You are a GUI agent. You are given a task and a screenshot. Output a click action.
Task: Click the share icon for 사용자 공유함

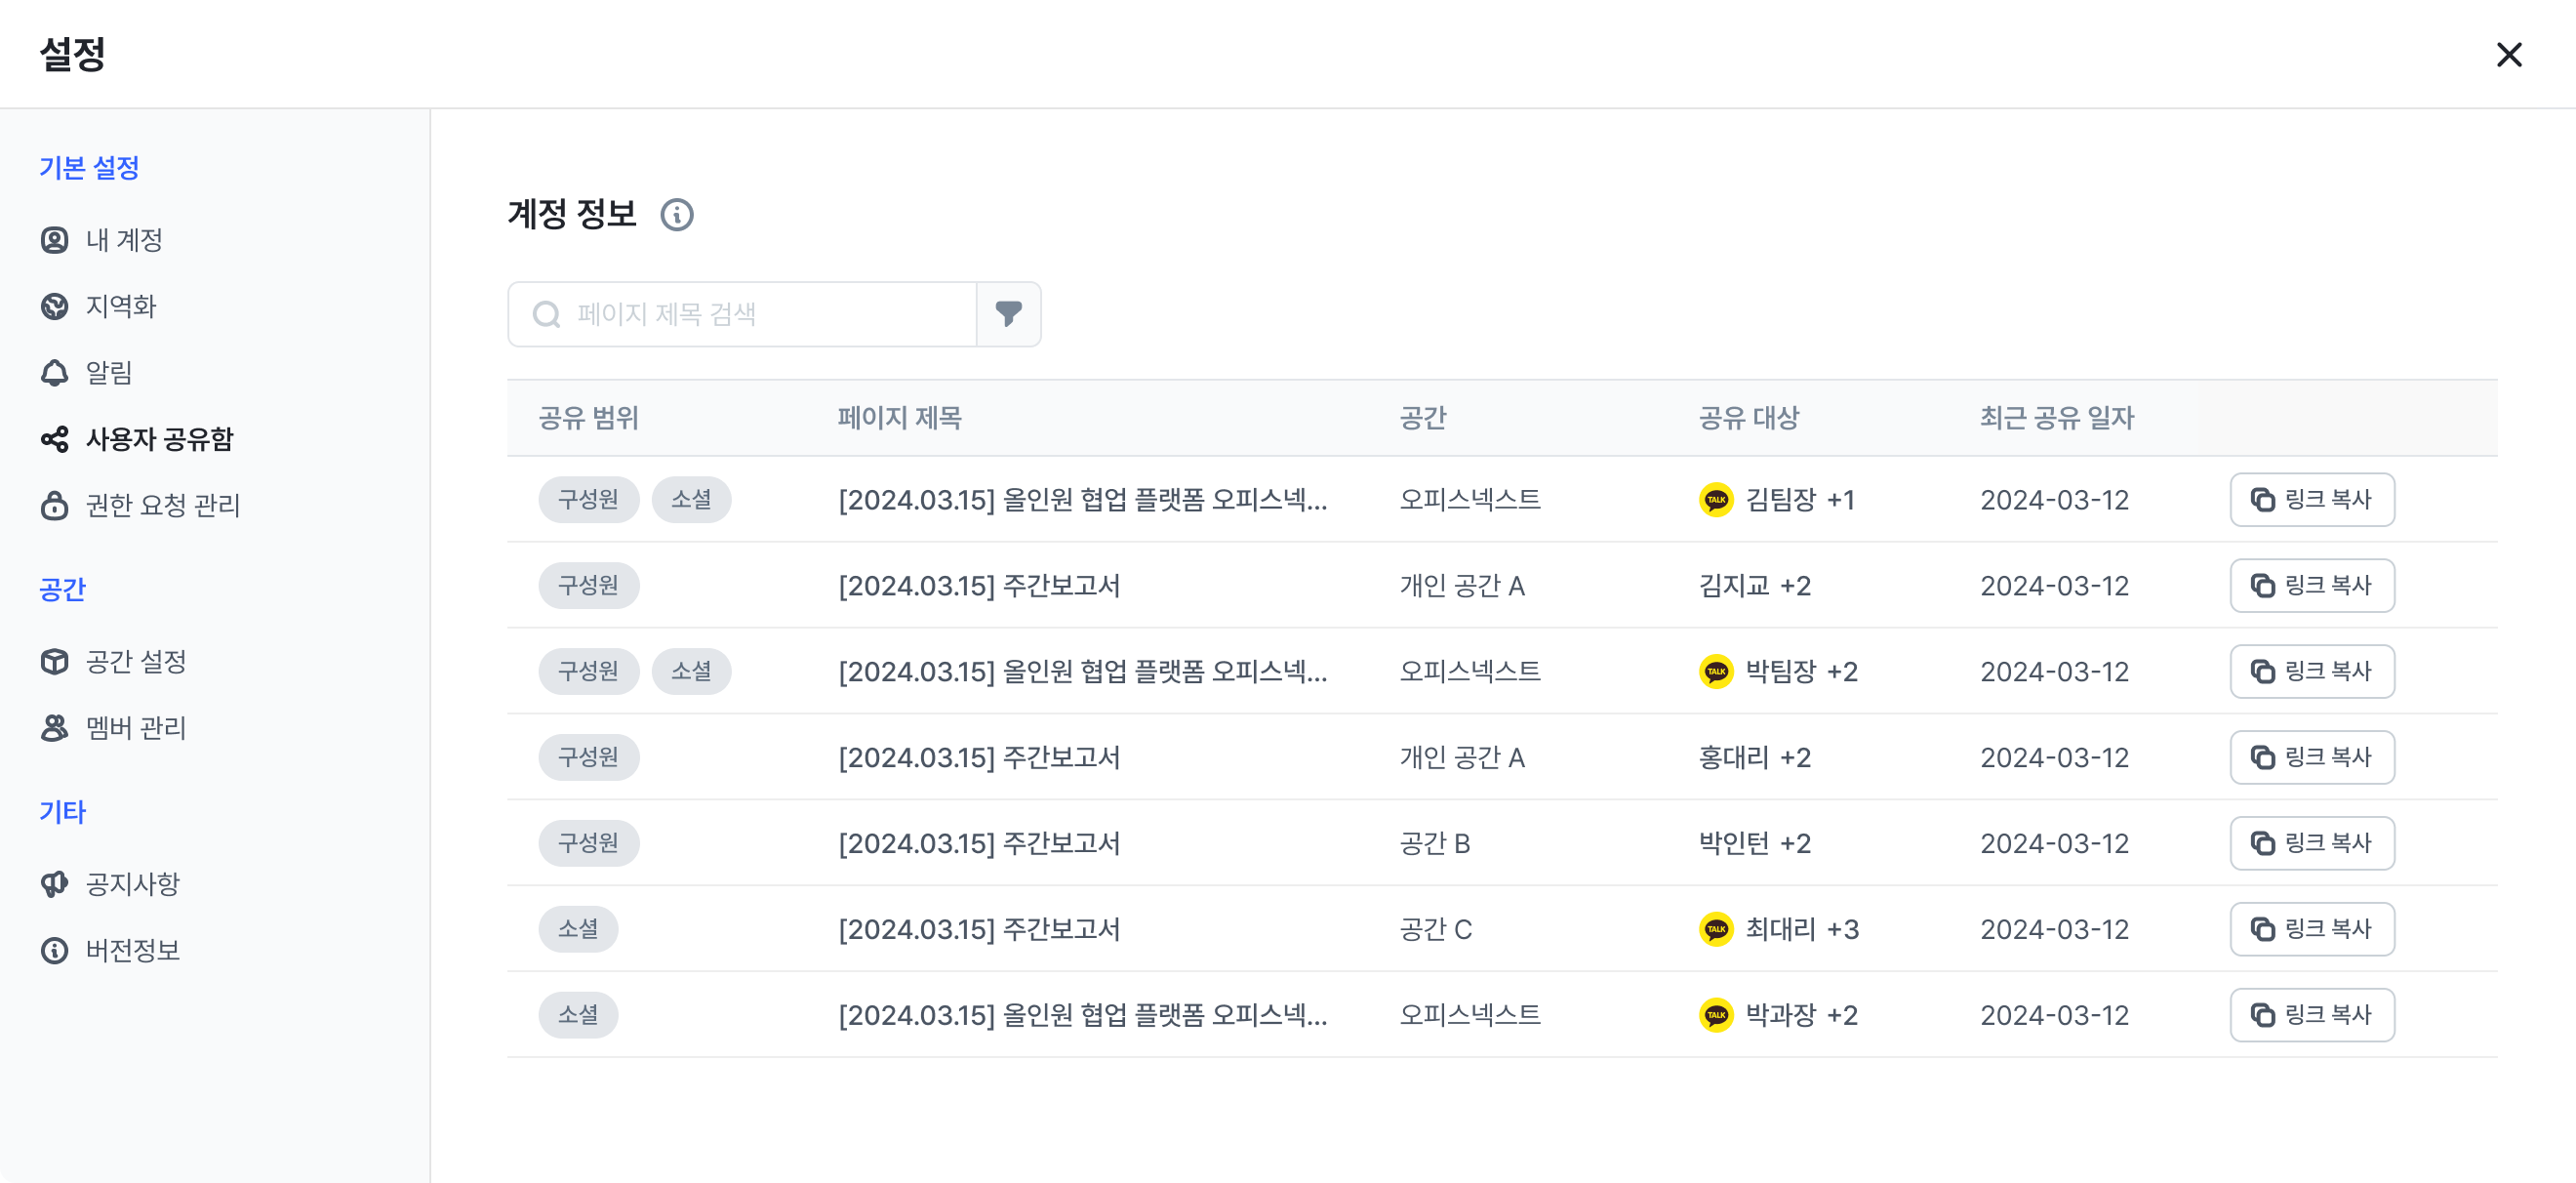coord(55,439)
